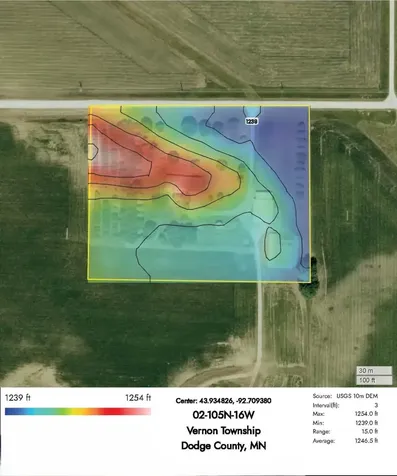
Task: Click the 02-105N-16W section title
Action: pyautogui.click(x=223, y=415)
